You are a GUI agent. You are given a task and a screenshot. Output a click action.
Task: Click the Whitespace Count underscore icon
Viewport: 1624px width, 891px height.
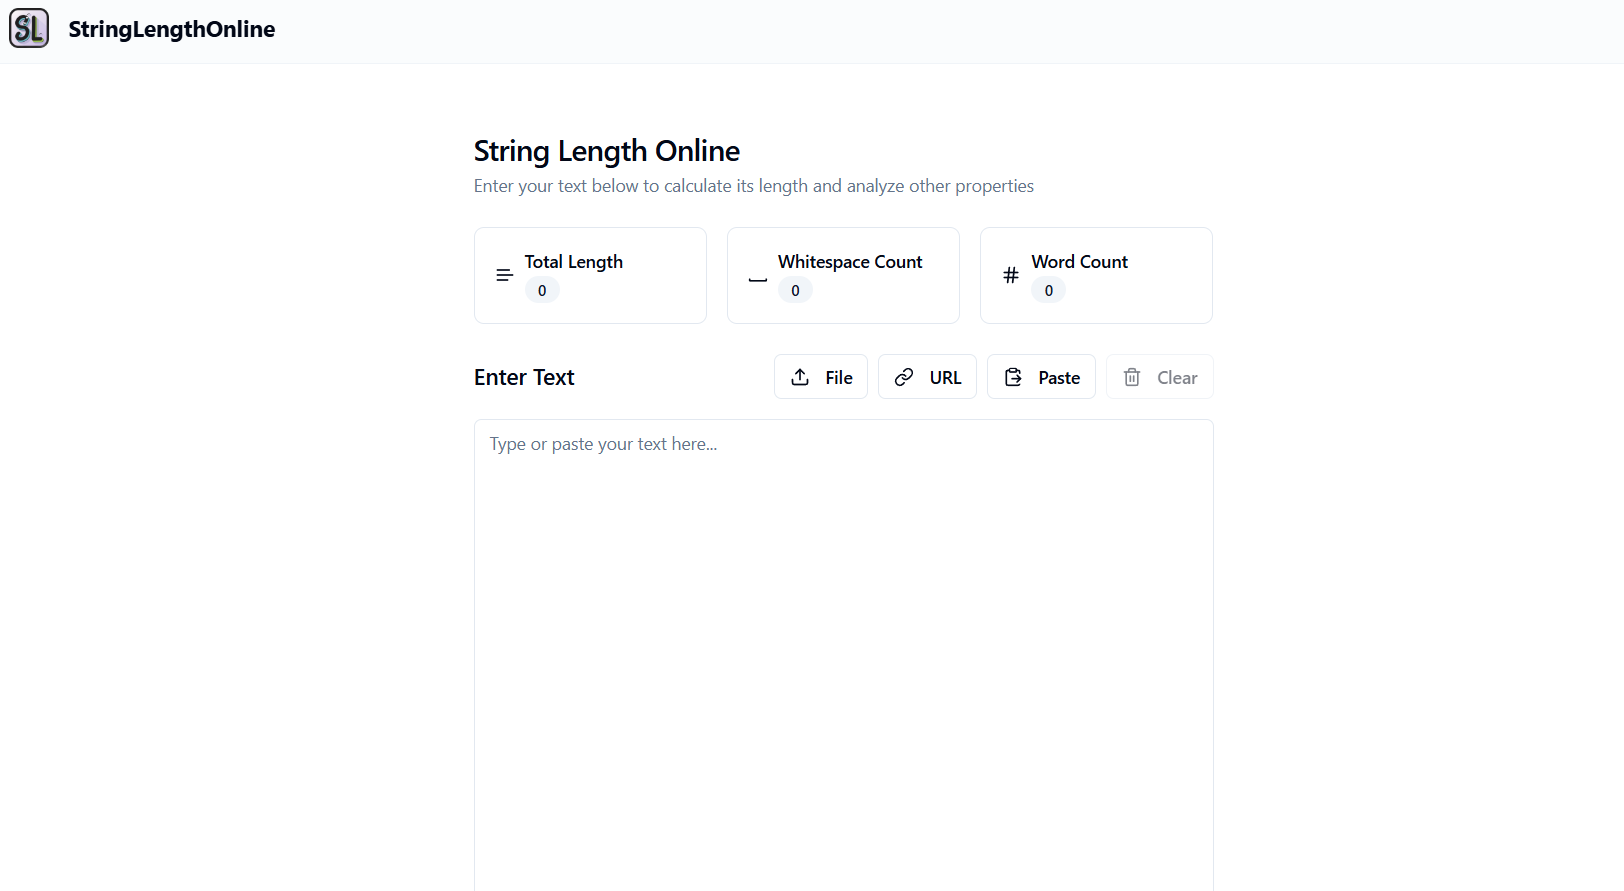[x=758, y=279]
